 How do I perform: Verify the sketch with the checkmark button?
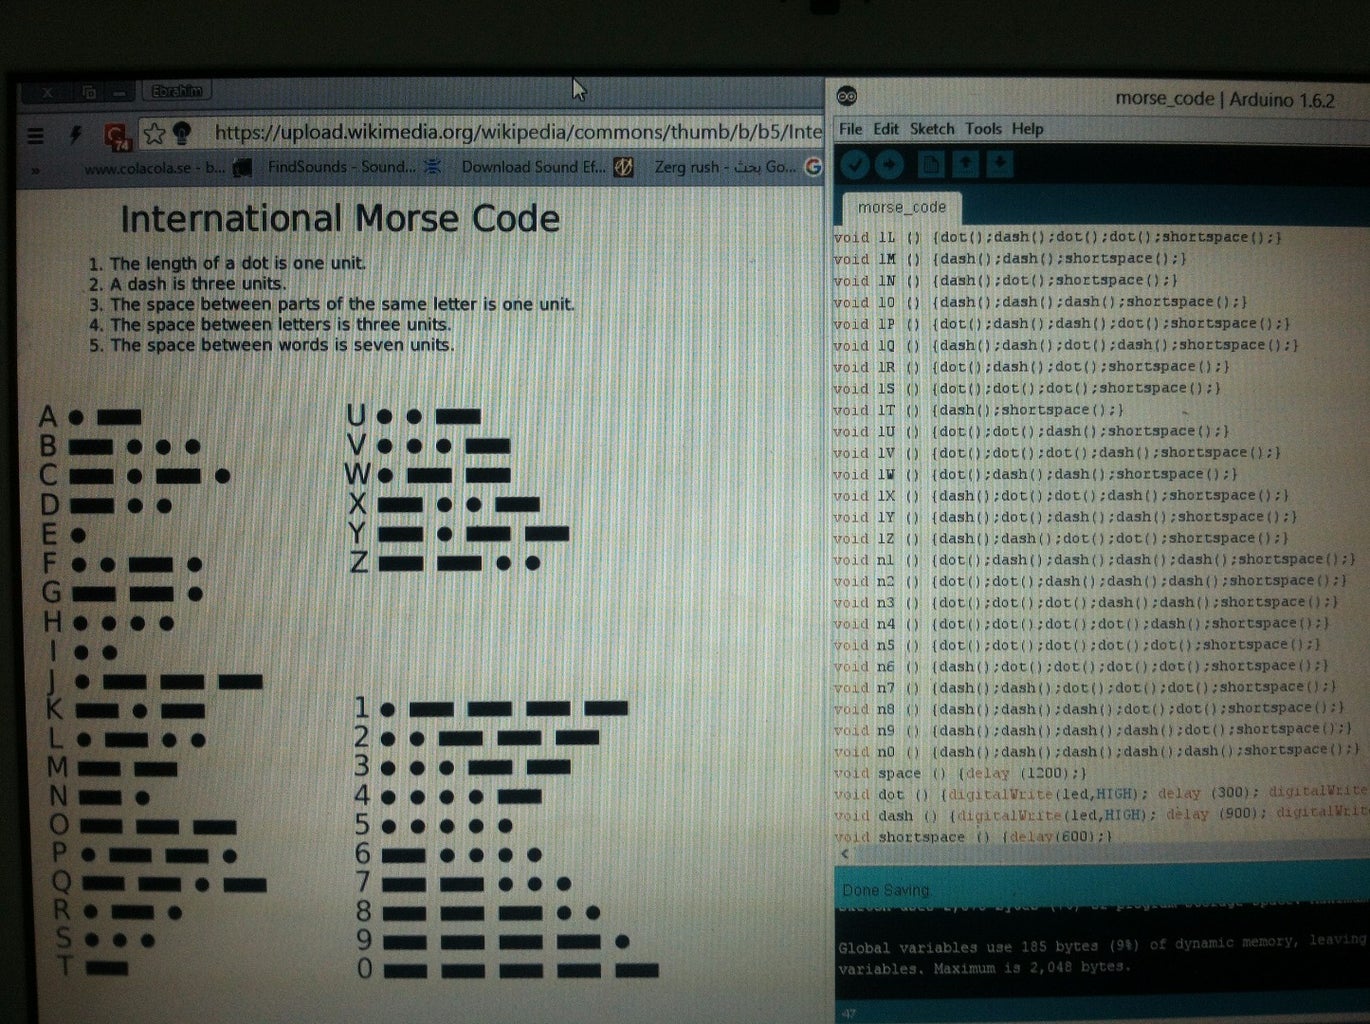coord(856,163)
